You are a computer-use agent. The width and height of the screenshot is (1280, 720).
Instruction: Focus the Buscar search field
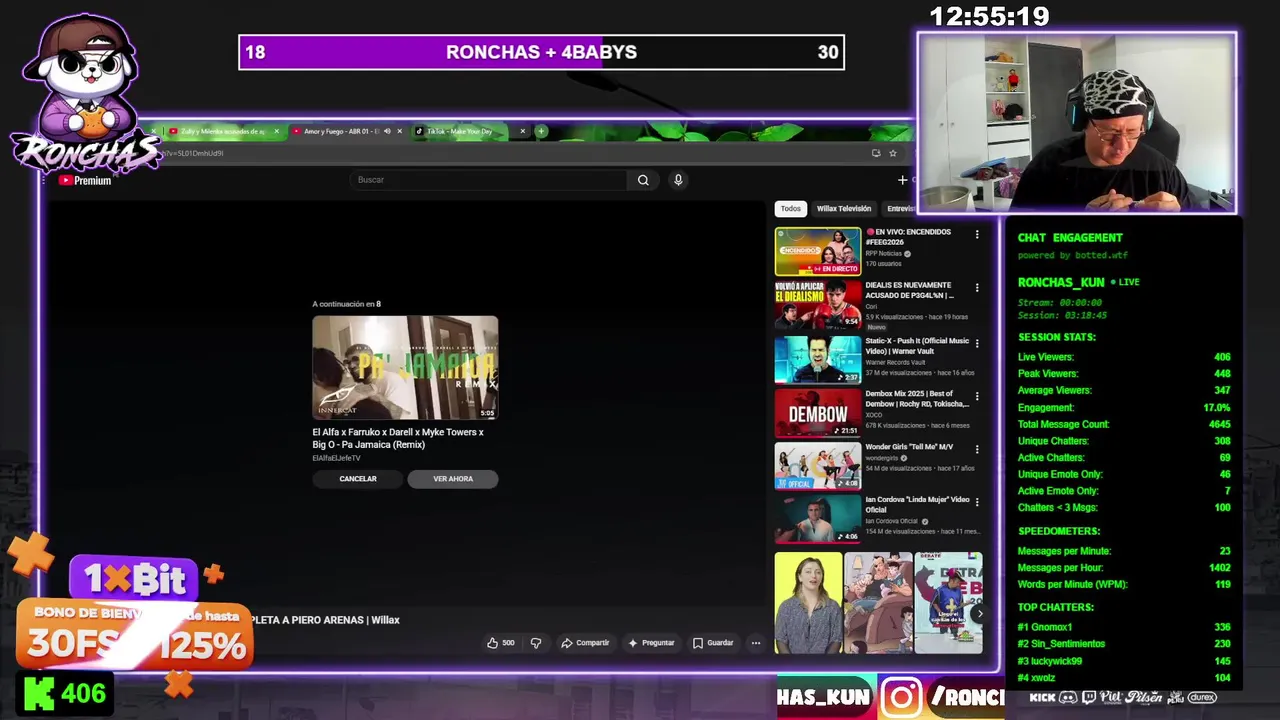tap(490, 180)
